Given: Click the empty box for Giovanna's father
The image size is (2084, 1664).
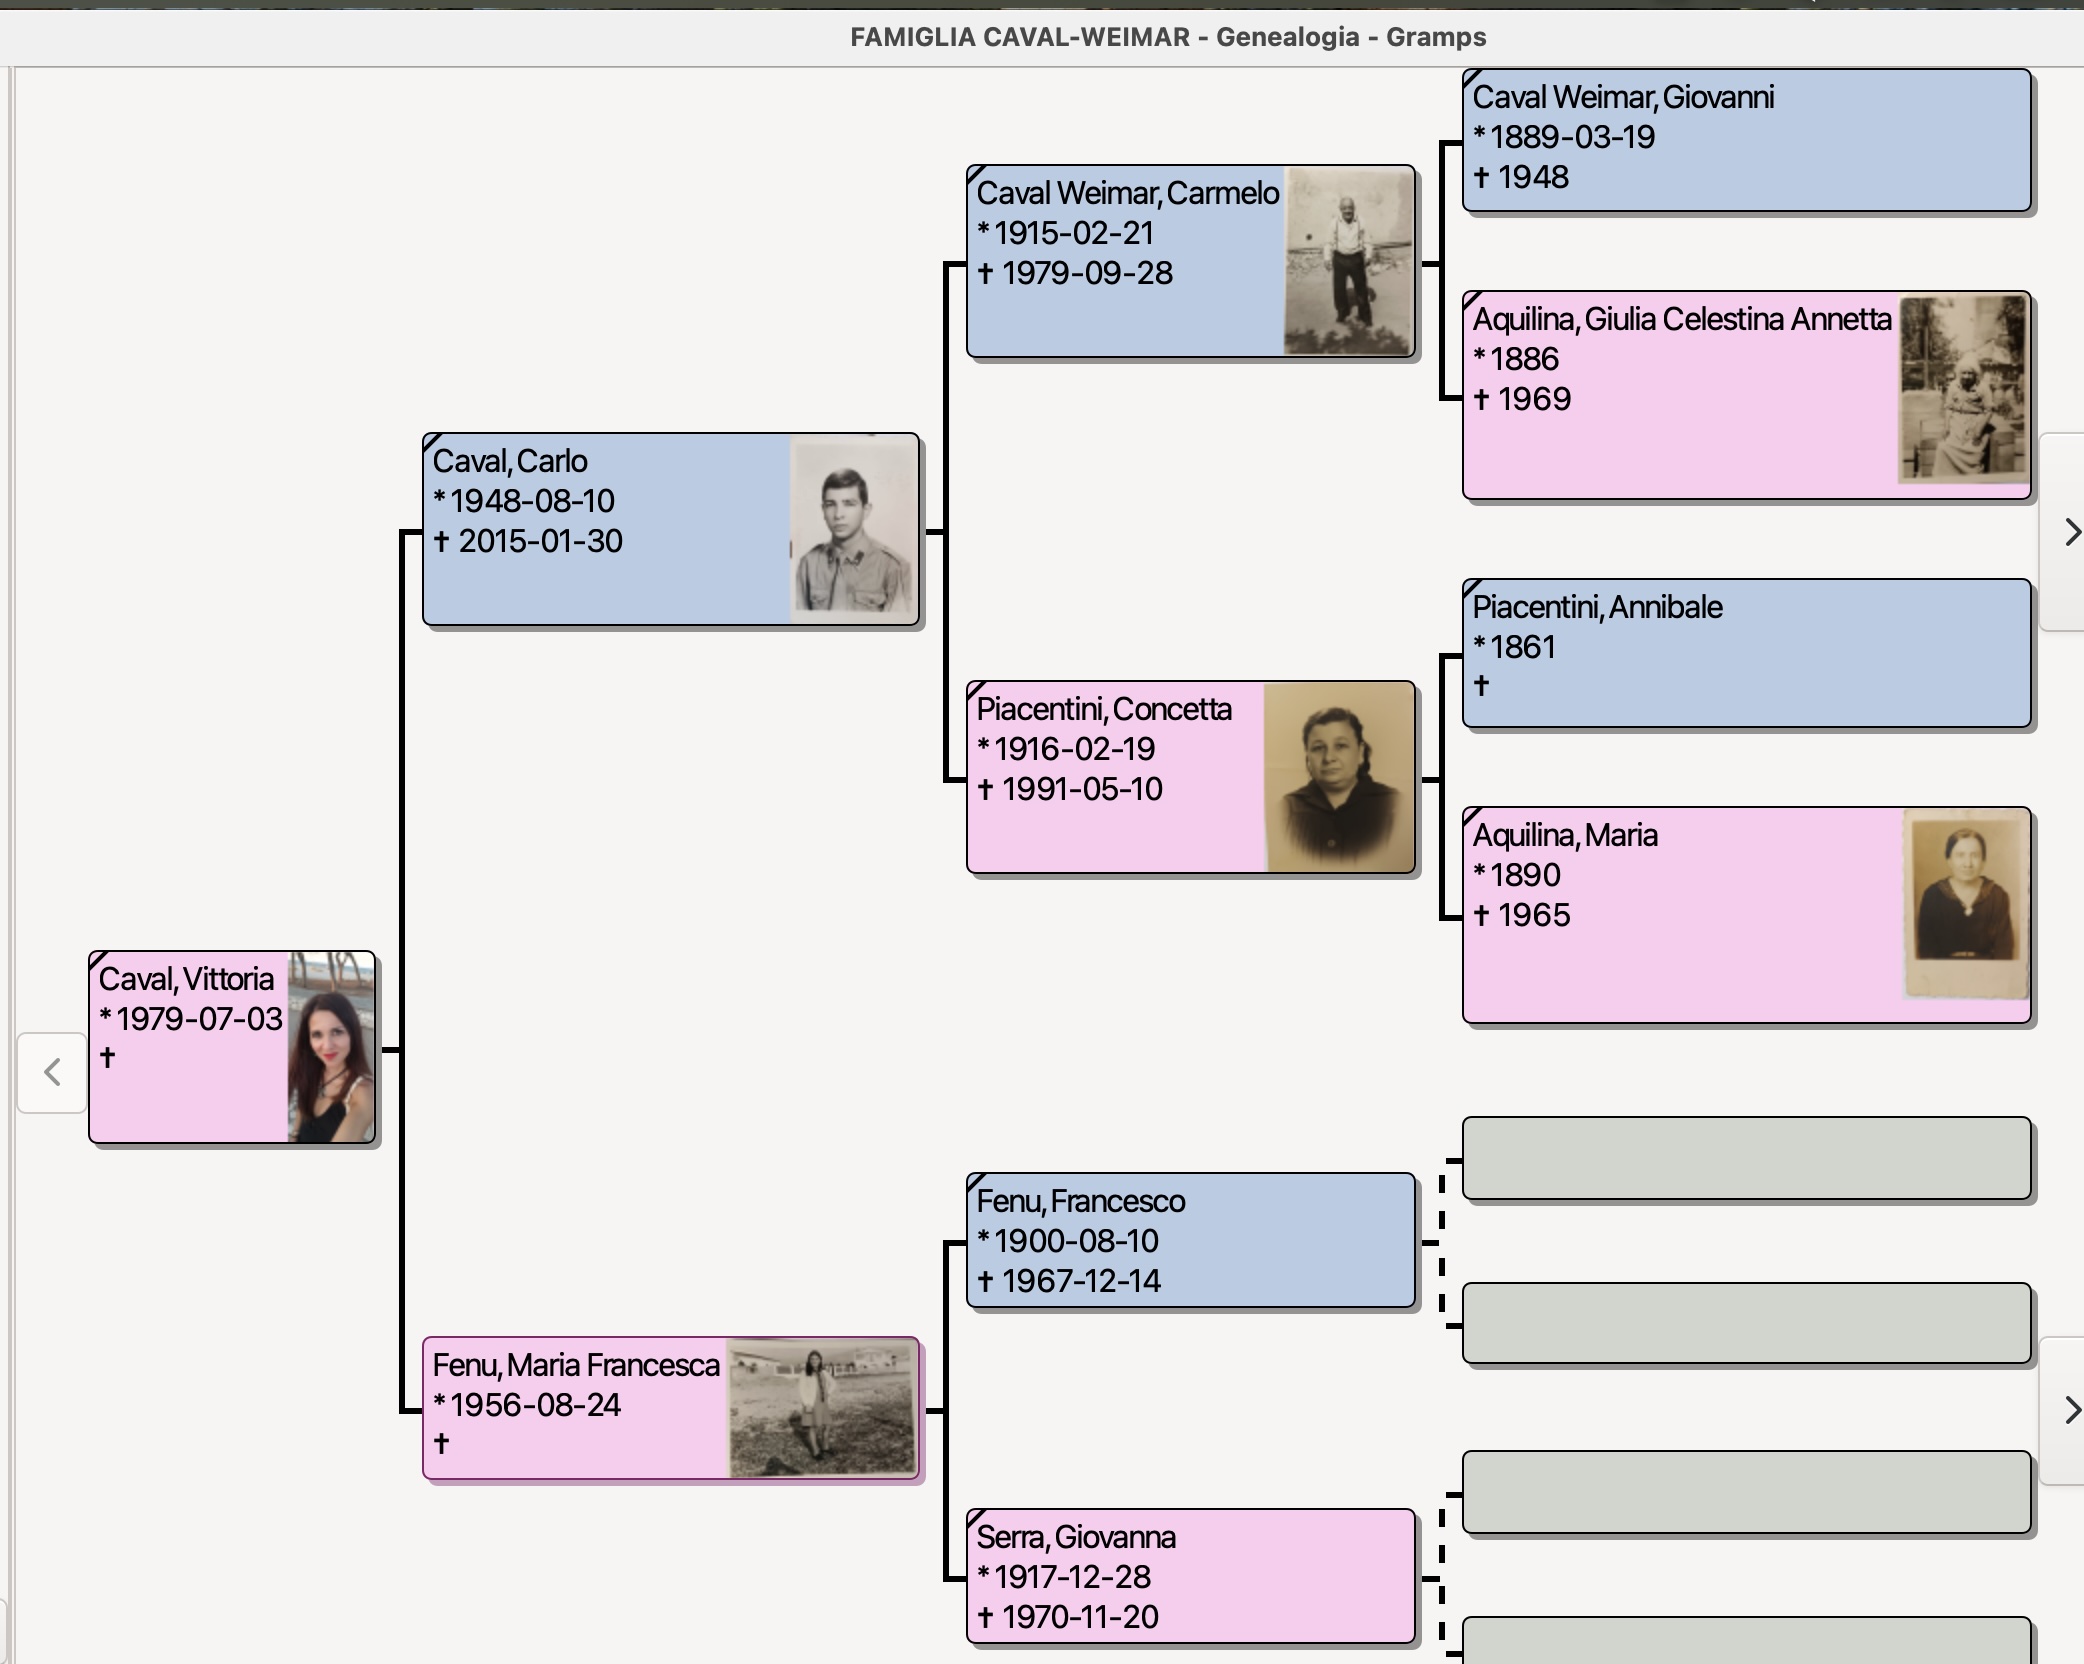Looking at the screenshot, I should click(x=1745, y=1492).
